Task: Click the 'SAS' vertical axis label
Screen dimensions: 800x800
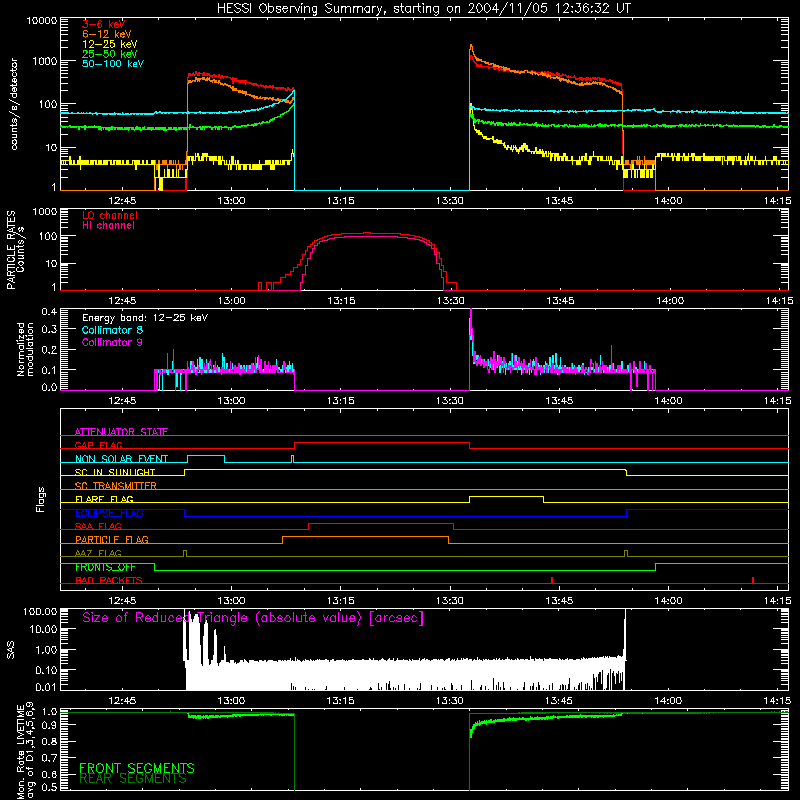Action: (x=11, y=649)
